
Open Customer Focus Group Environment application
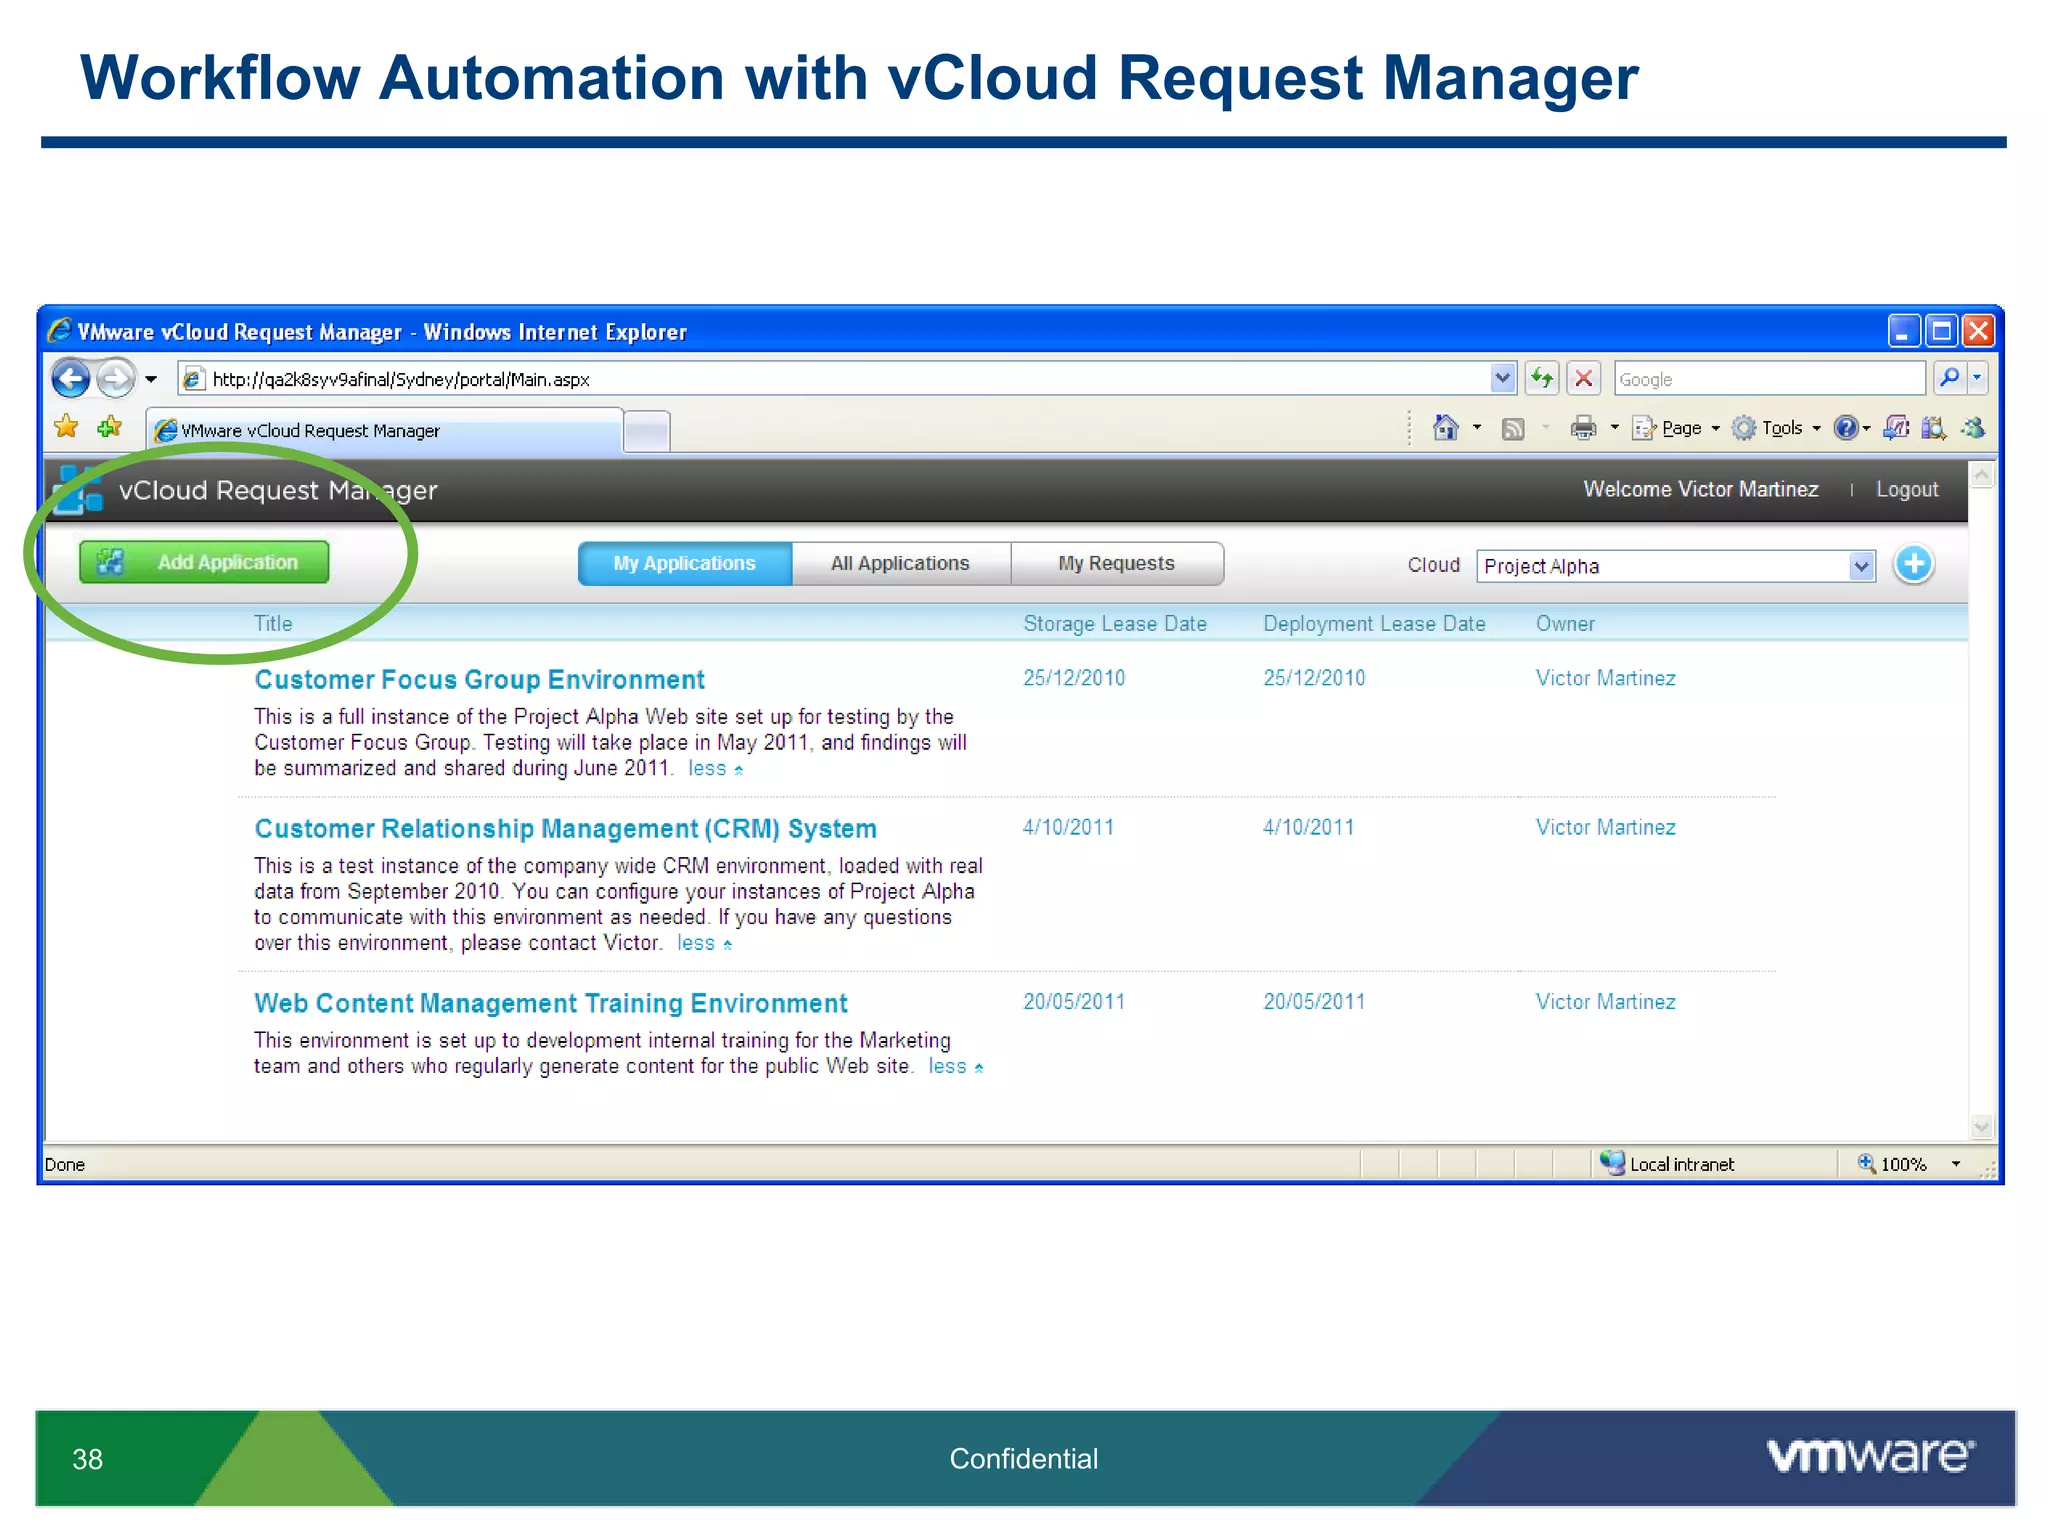(479, 680)
